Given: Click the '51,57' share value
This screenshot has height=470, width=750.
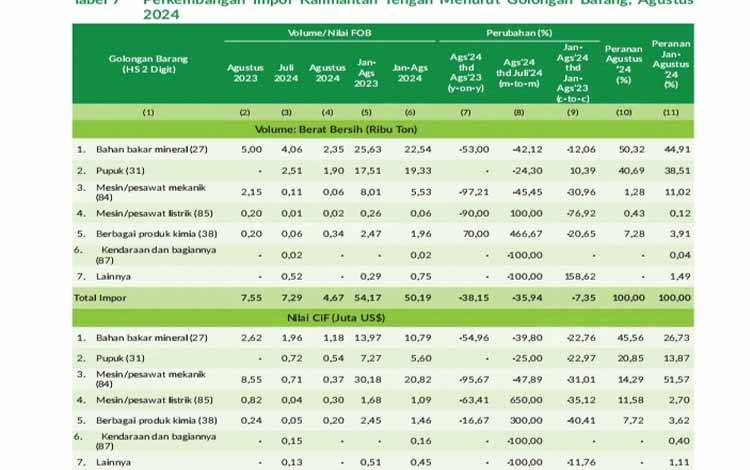Looking at the screenshot, I should [676, 379].
